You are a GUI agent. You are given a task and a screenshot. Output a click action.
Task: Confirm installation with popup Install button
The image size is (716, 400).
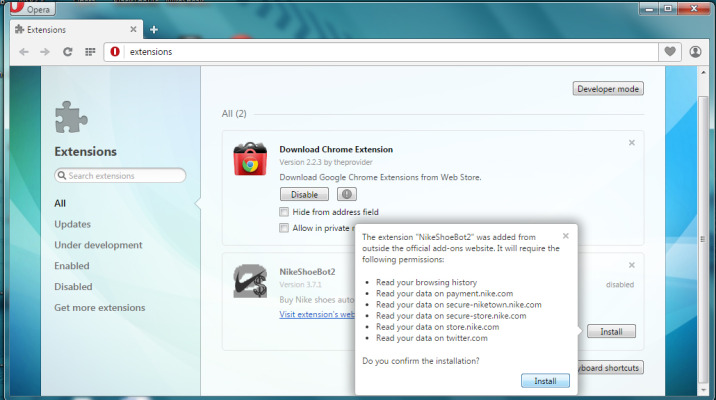click(545, 380)
